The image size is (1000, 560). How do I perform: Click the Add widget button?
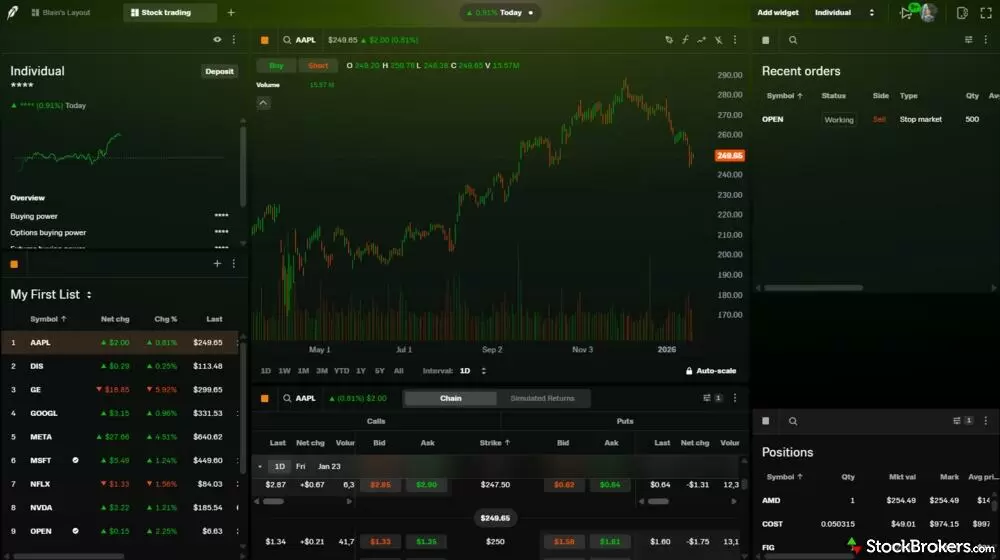click(777, 12)
